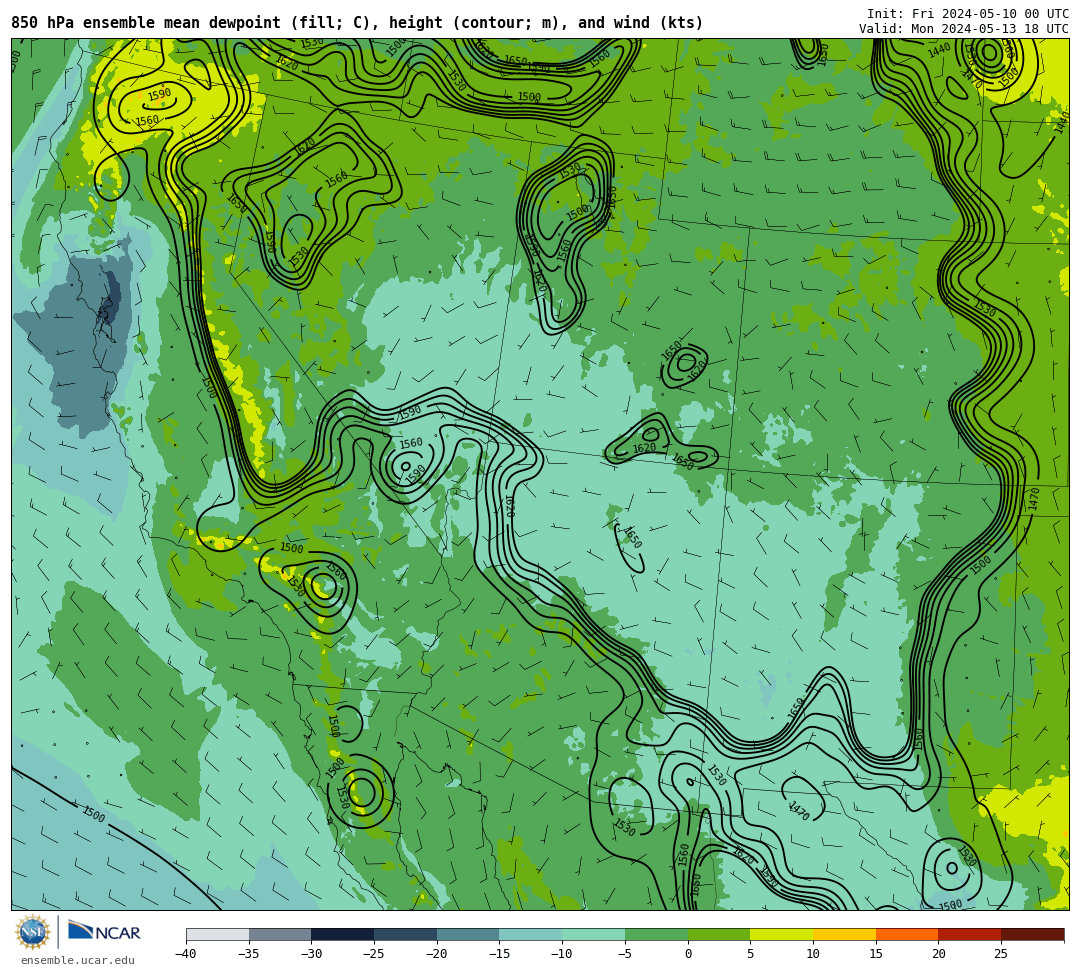
Task: Pick the amber 10 to 15 colorbar swatch
Action: (844, 934)
